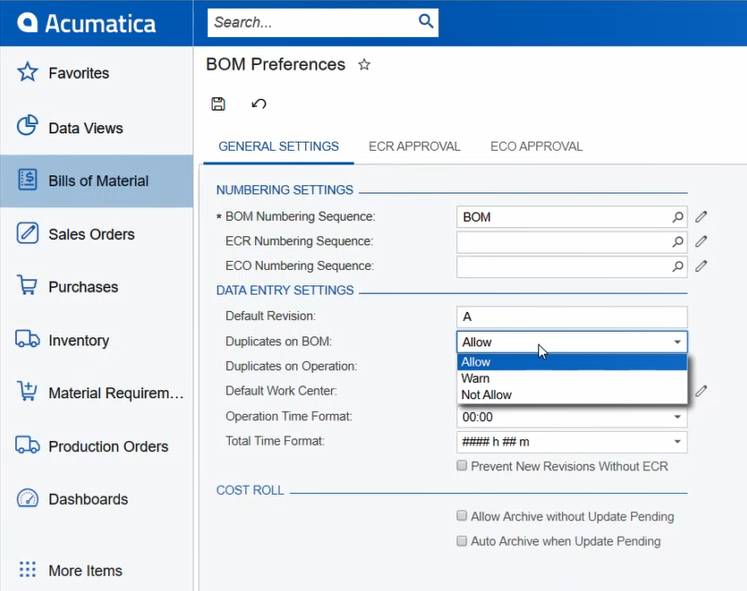Open Bills of Material sidebar icon
Screen dimensions: 747x591
click(x=27, y=180)
